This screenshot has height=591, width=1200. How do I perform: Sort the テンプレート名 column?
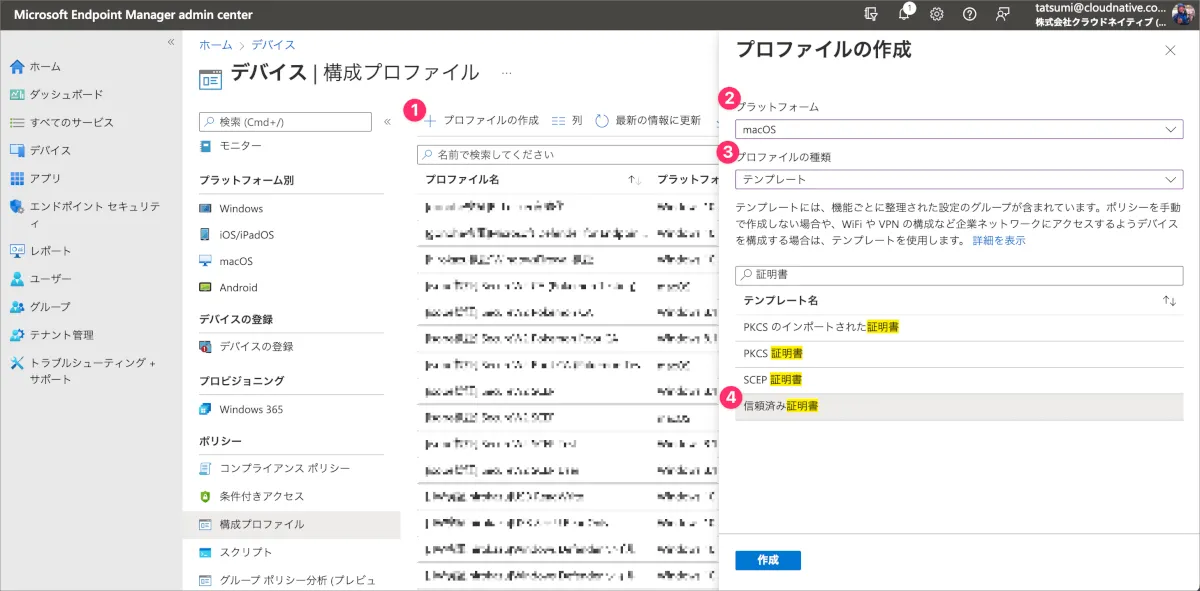coord(1169,301)
